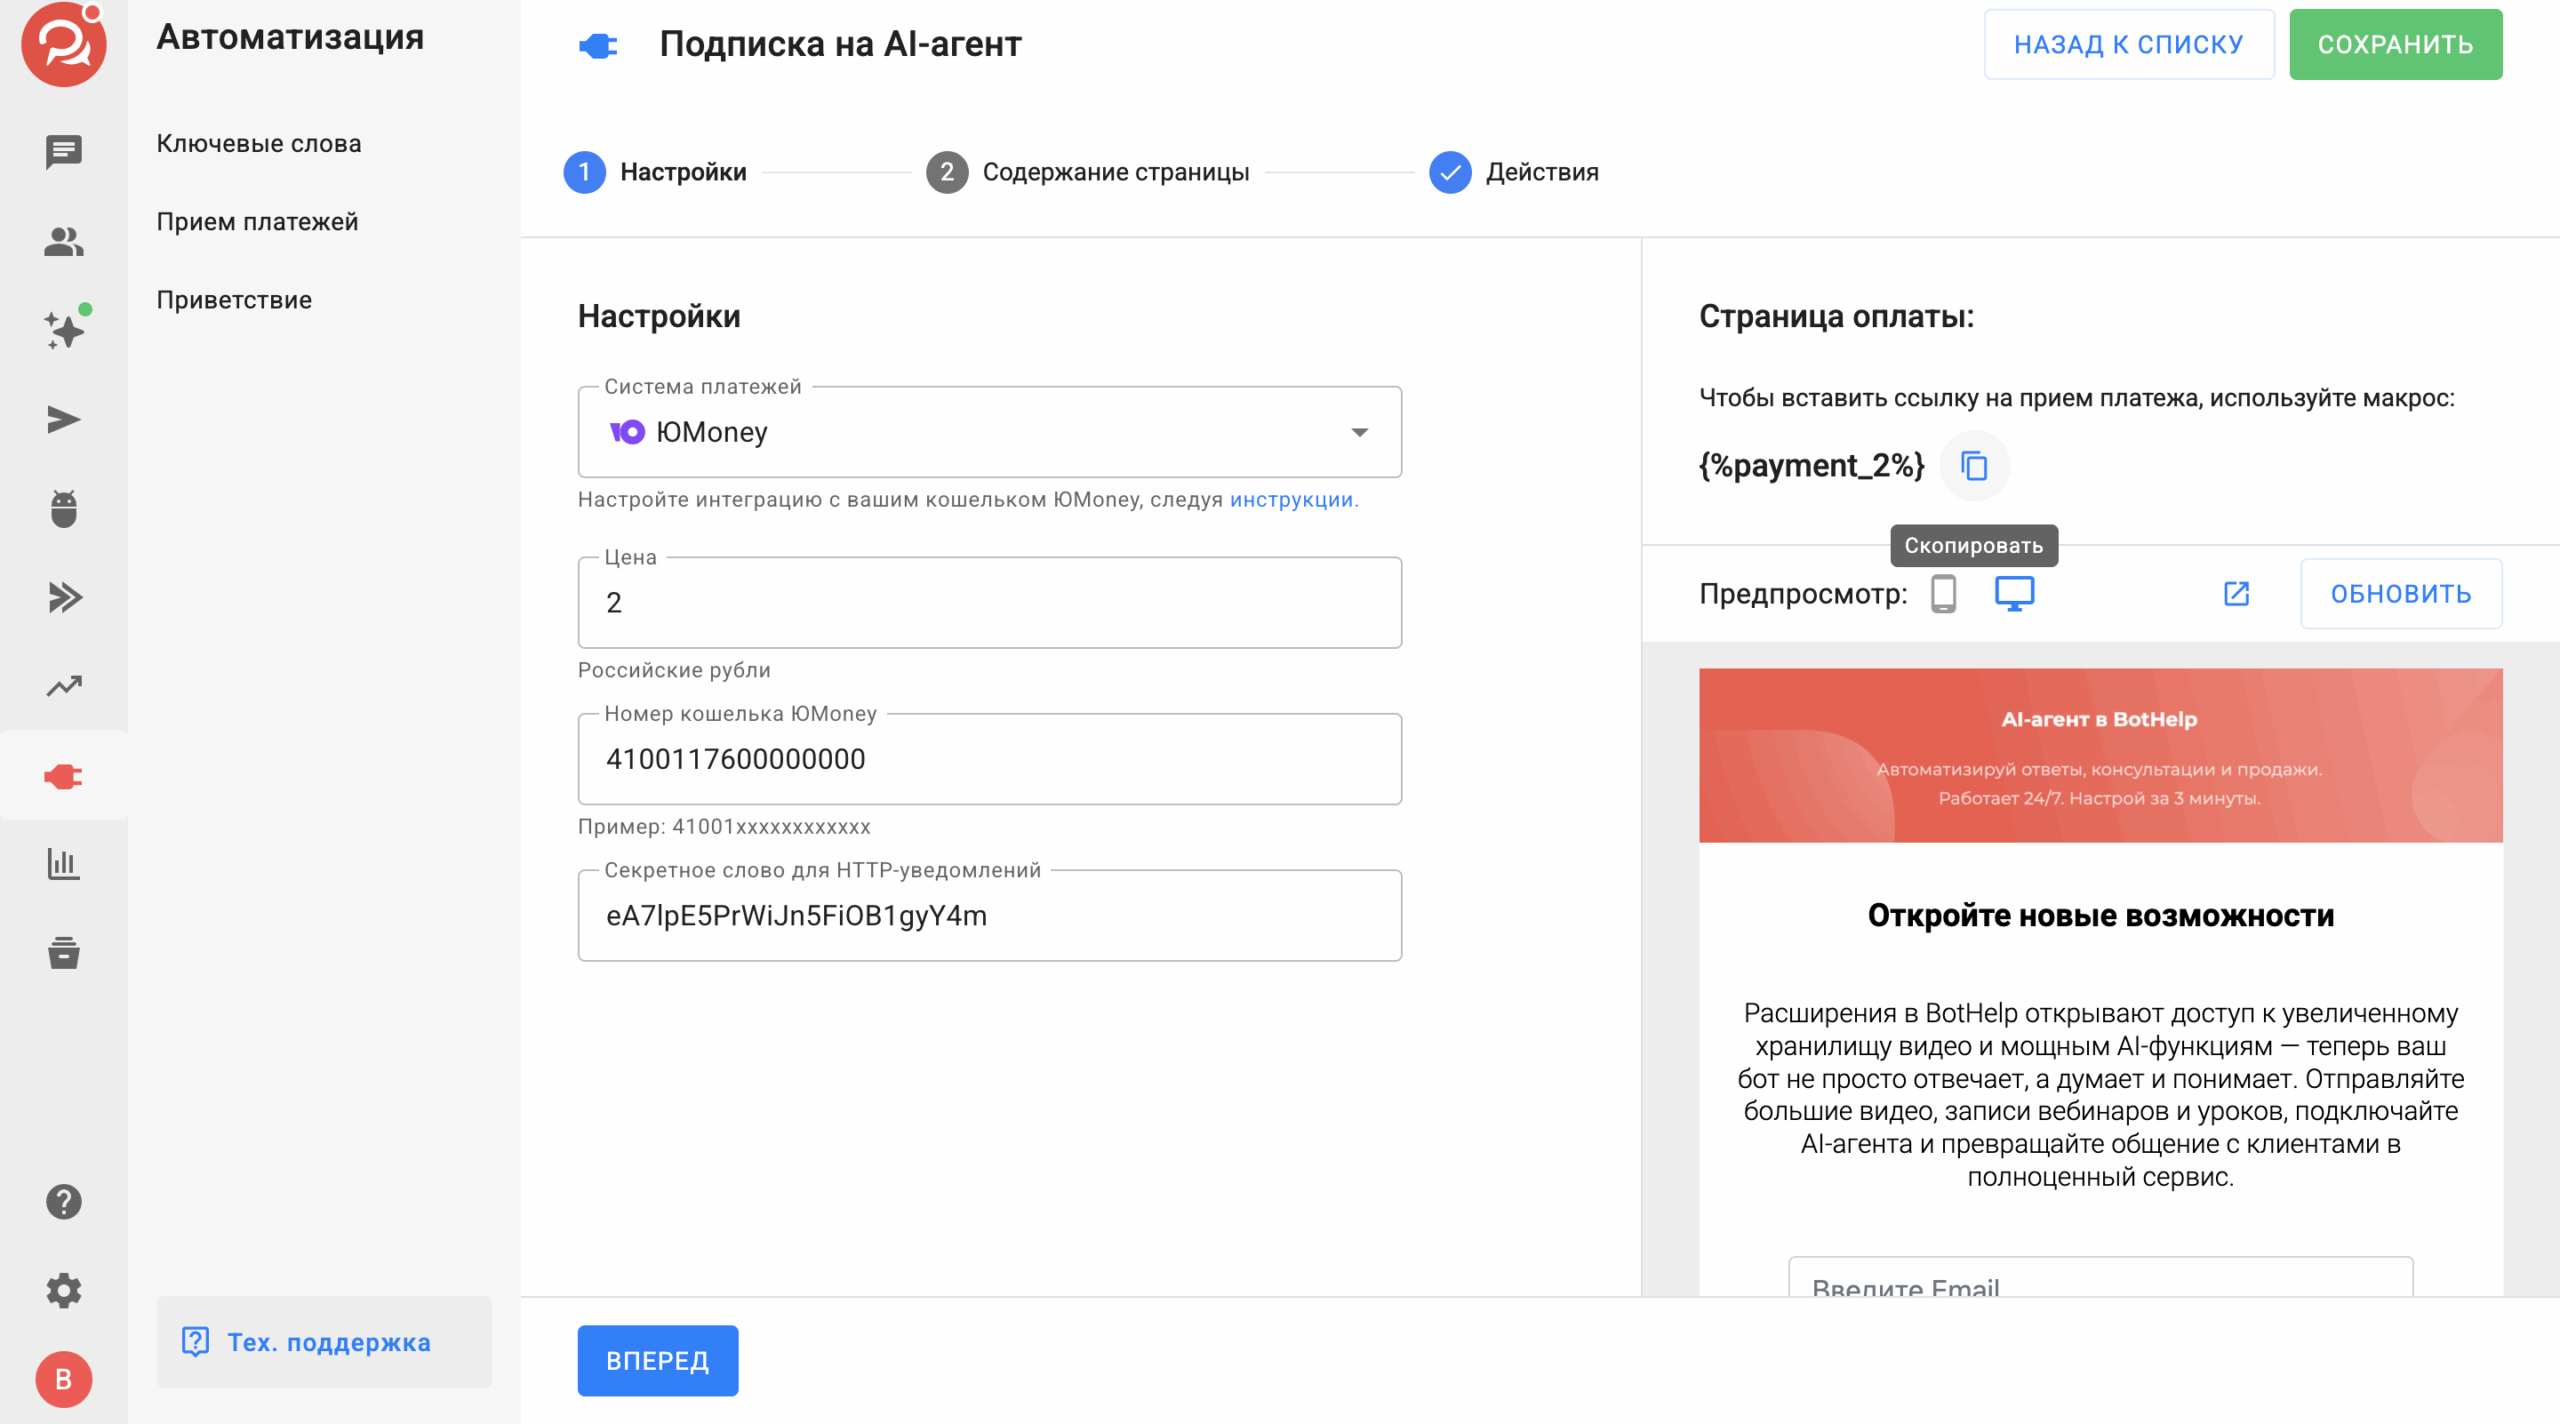Click the СОХРАНИТЬ save button
Screen dimensions: 2560x1424
[2395, 44]
